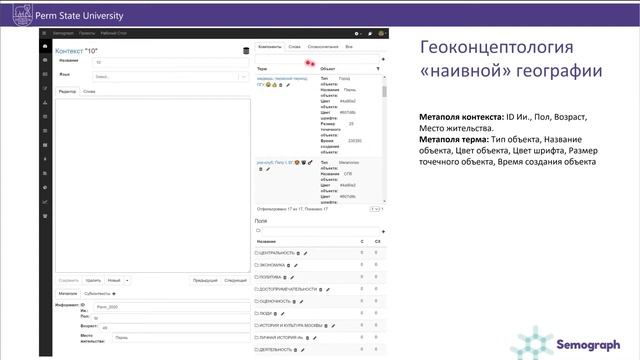This screenshot has width=640, height=360.
Task: Click the Новый button
Action: click(x=114, y=280)
